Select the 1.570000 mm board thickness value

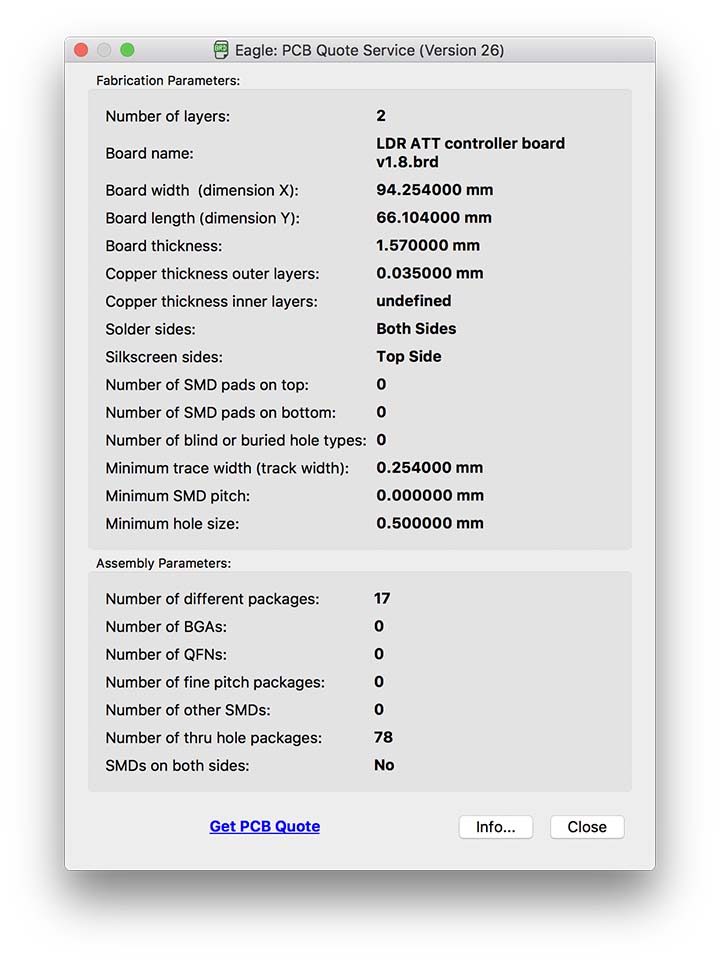click(428, 245)
